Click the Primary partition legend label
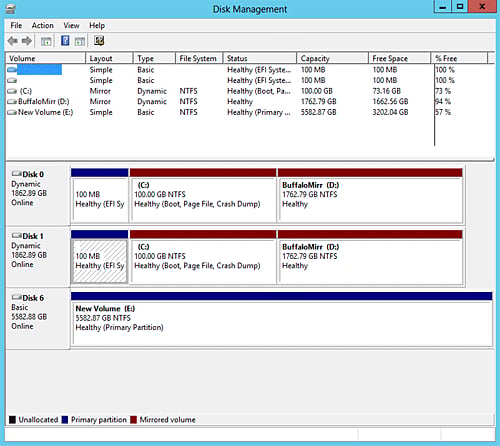 pyautogui.click(x=99, y=420)
